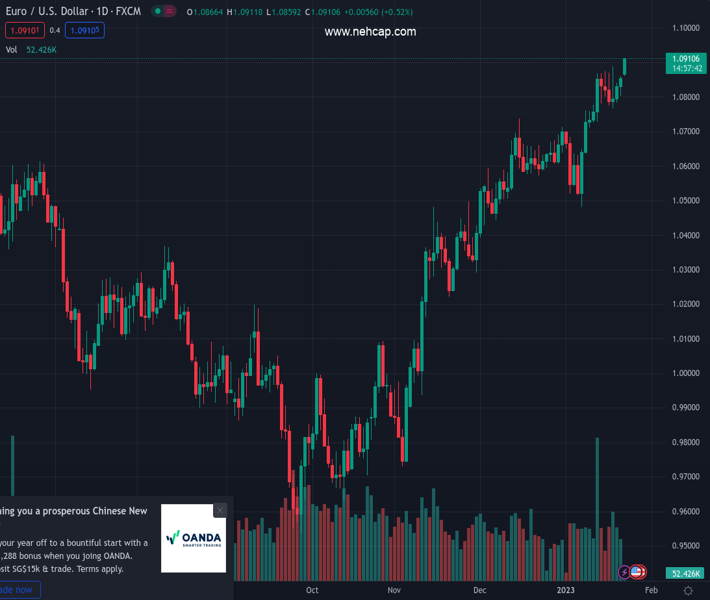Click the OANDA logo image

[193, 539]
